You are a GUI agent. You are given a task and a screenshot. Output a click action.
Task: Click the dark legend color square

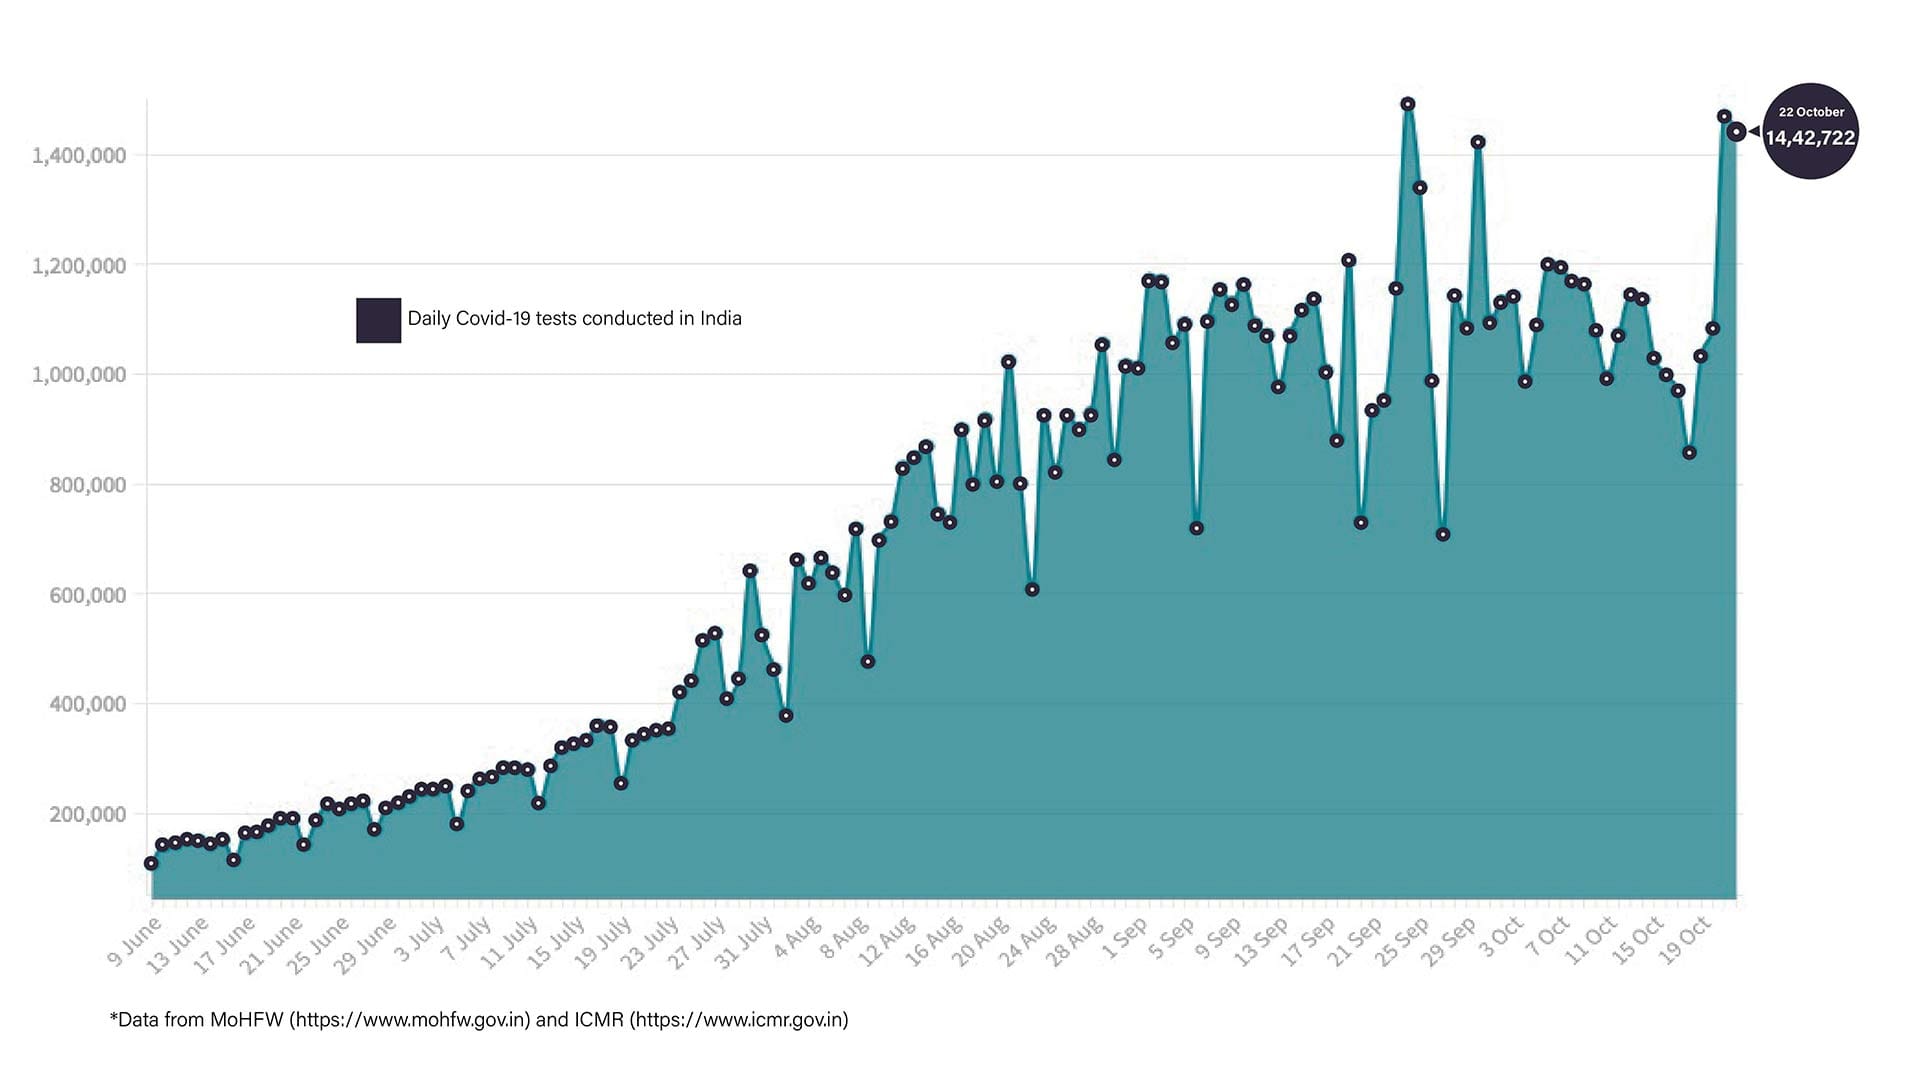point(378,320)
